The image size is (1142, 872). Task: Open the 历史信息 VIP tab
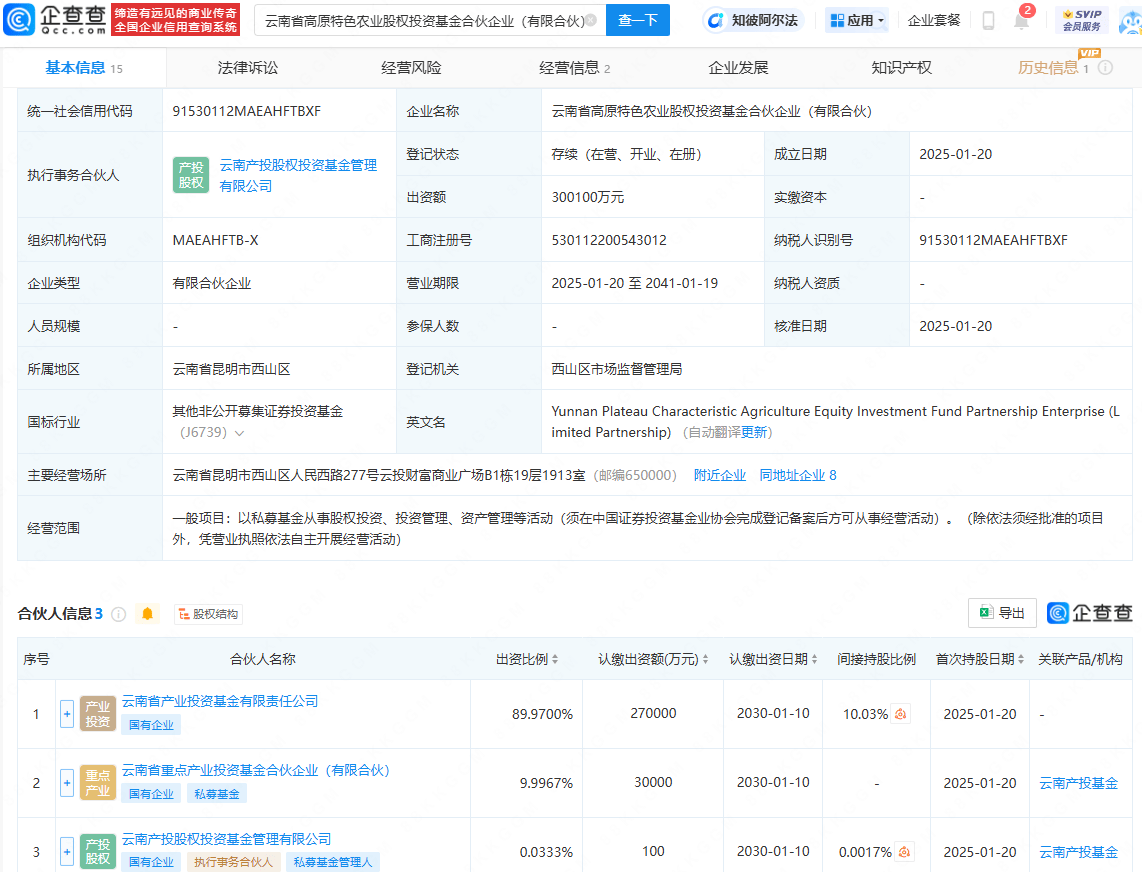click(1053, 68)
